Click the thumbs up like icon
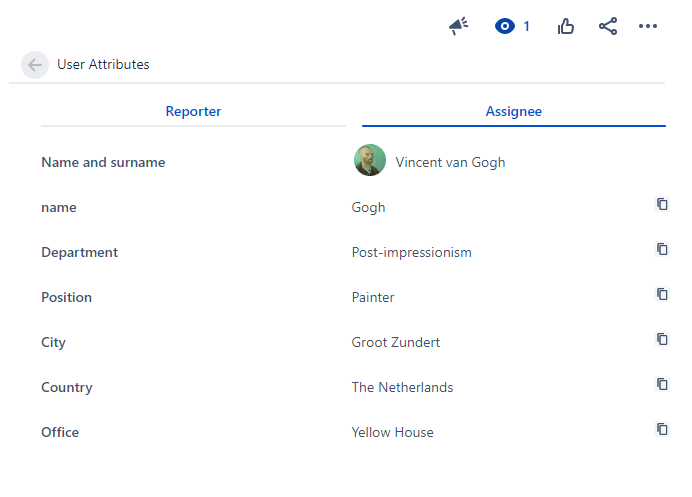The height and width of the screenshot is (497, 692). [x=566, y=26]
